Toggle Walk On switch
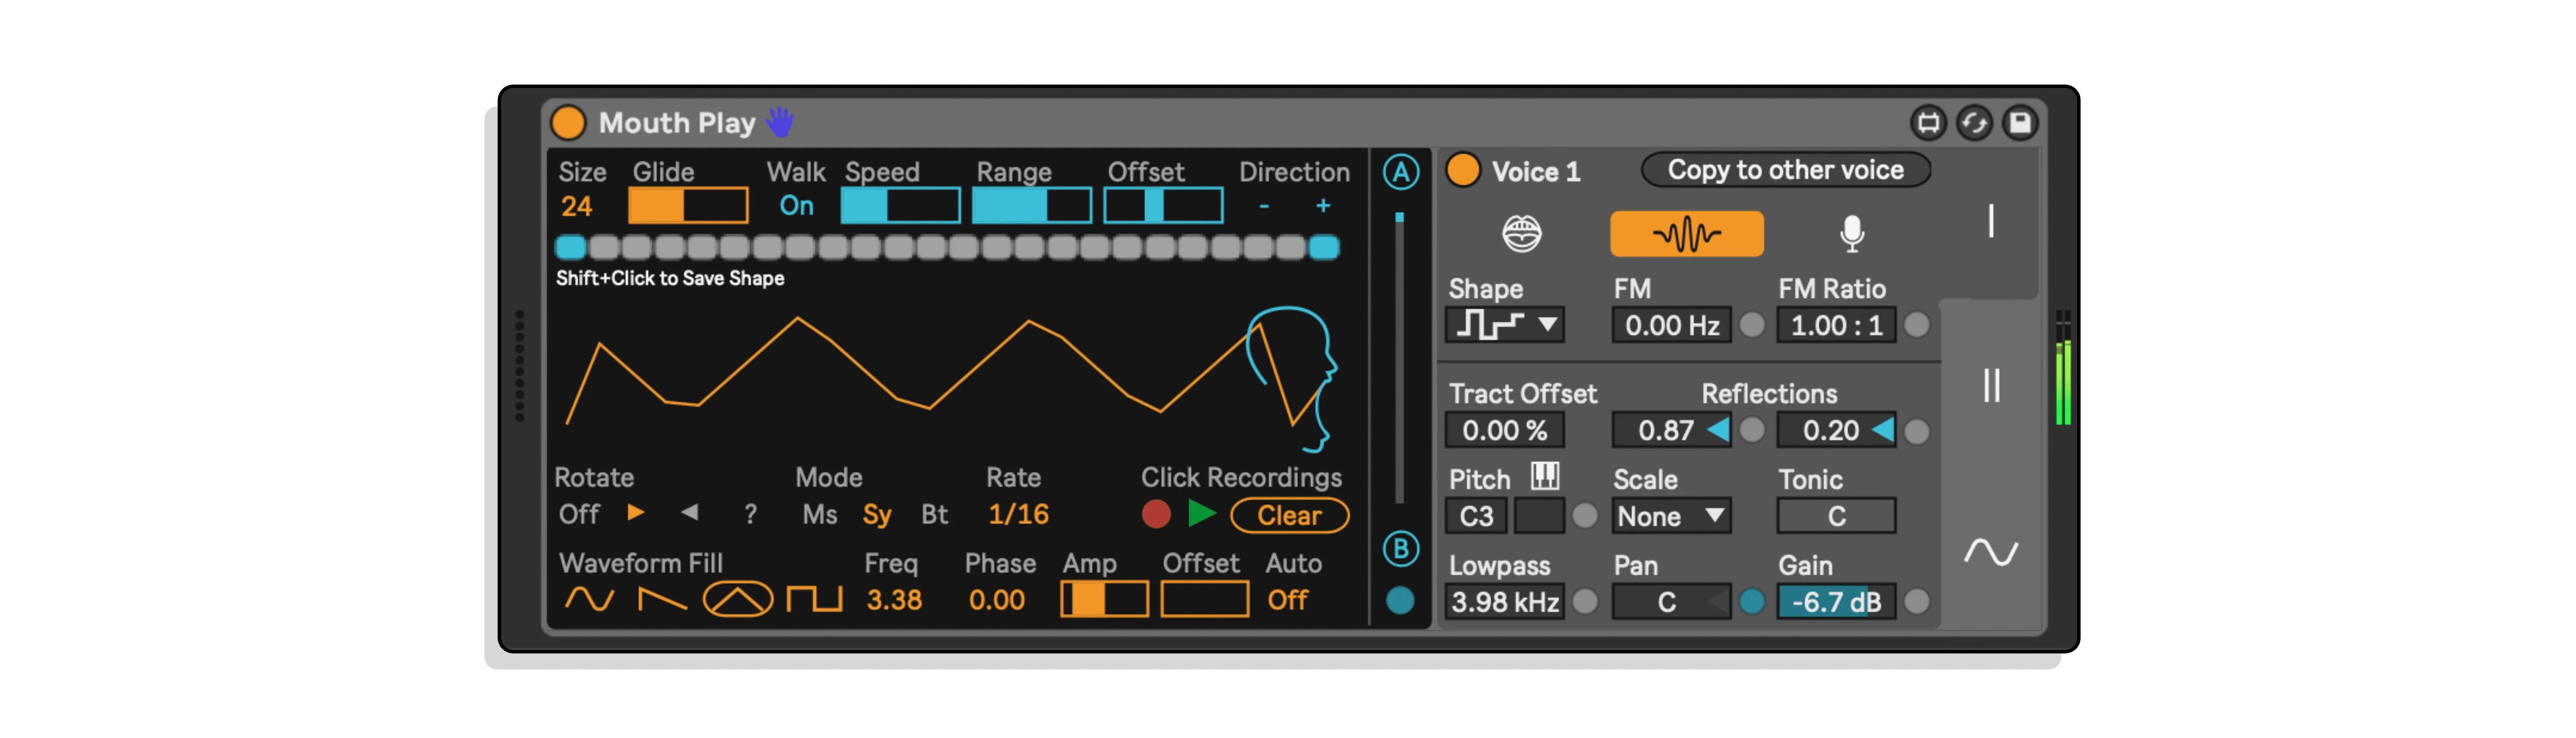 point(796,206)
